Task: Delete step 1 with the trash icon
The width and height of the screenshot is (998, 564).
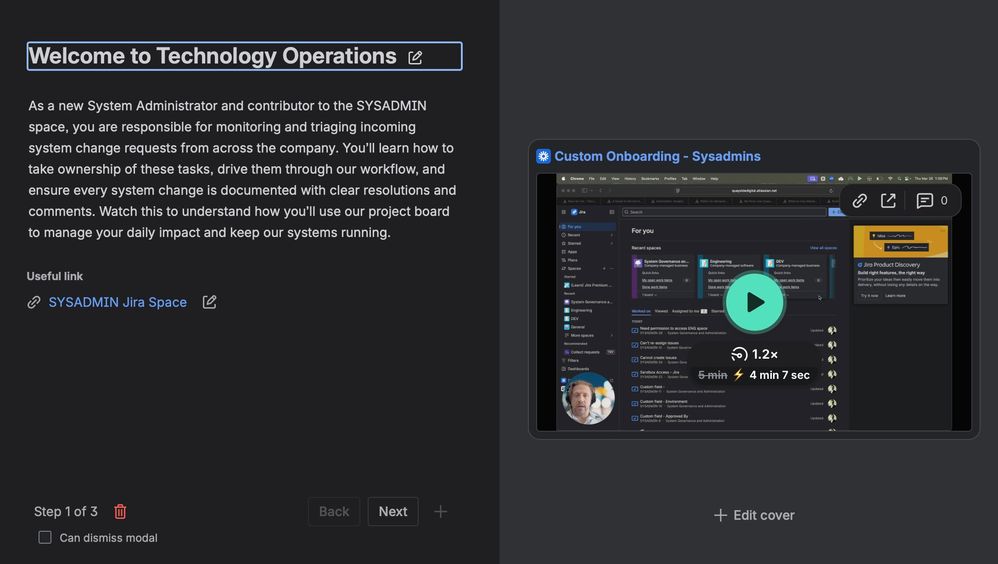Action: [x=120, y=512]
